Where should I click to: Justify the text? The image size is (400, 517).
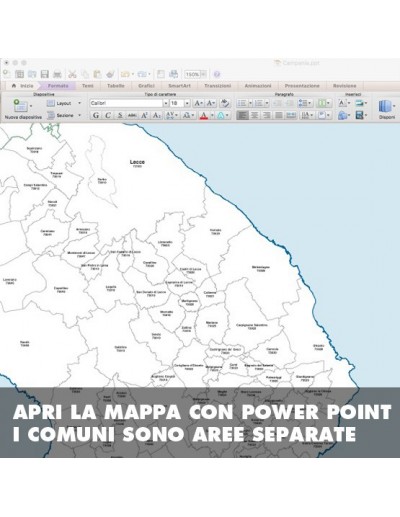pos(279,115)
